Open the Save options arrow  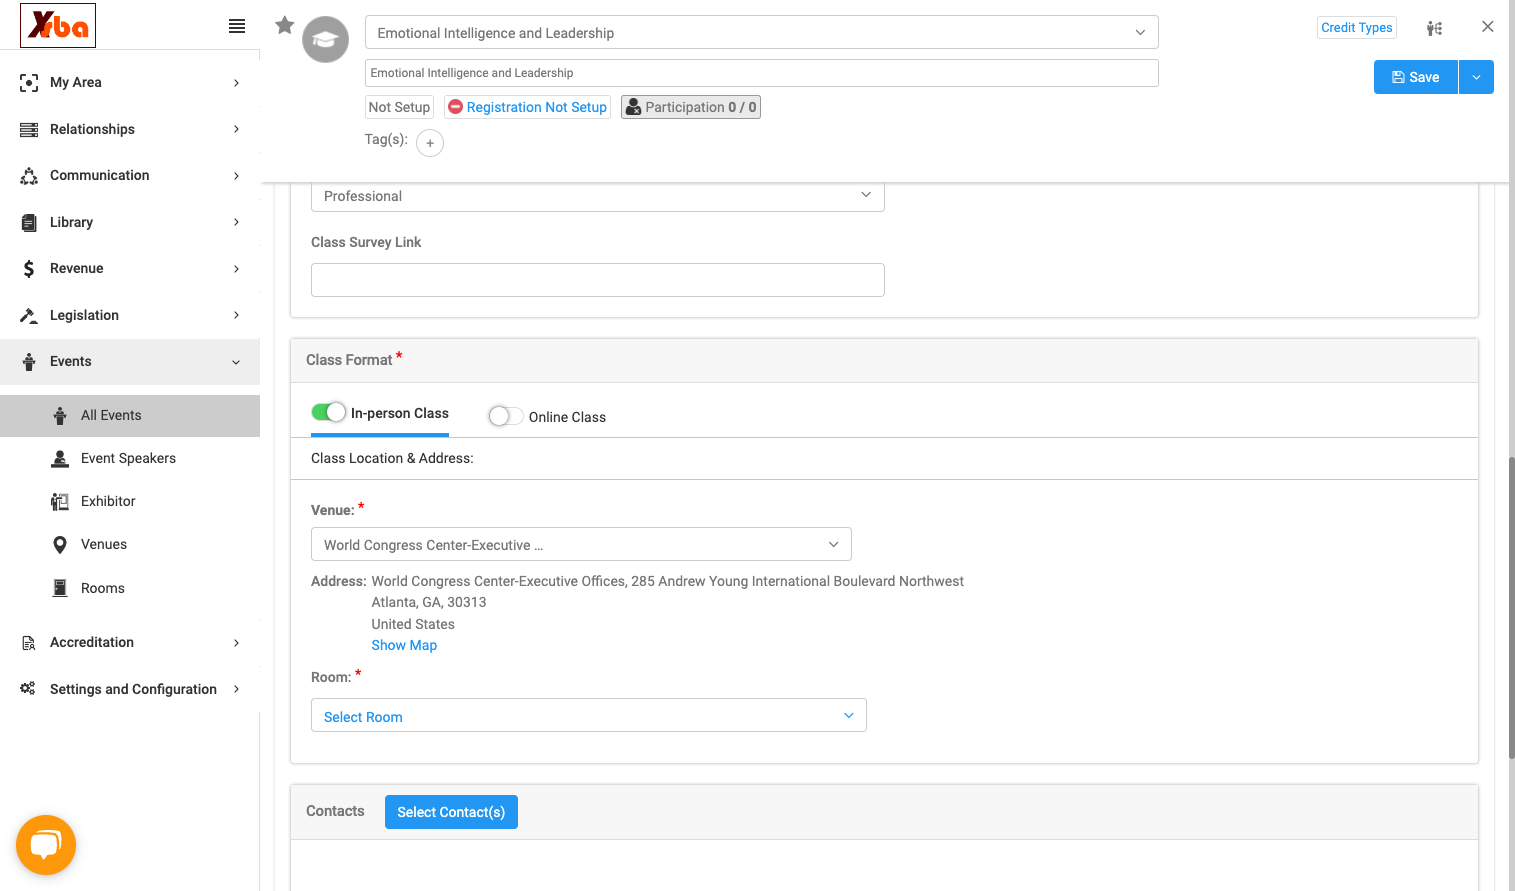click(x=1476, y=77)
